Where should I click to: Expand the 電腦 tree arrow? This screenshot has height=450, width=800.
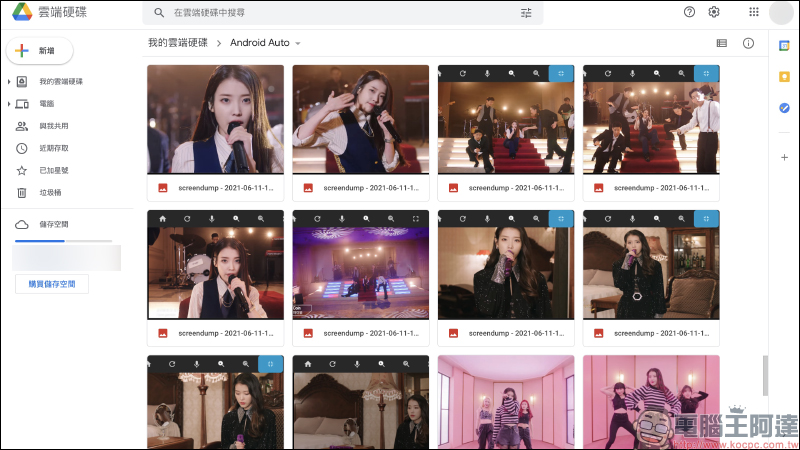(9, 104)
